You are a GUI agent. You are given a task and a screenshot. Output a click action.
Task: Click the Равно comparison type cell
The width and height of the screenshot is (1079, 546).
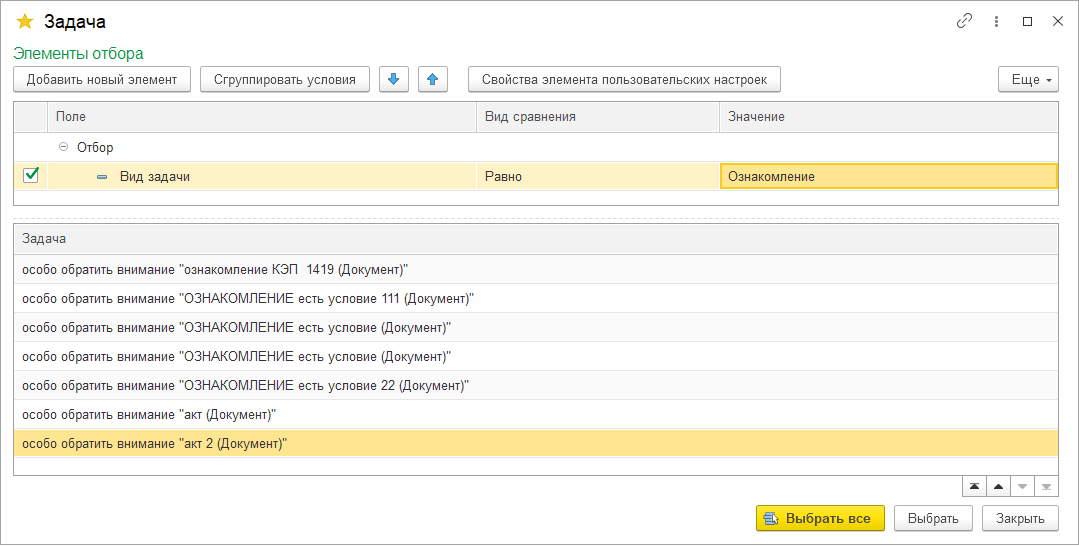coord(597,176)
